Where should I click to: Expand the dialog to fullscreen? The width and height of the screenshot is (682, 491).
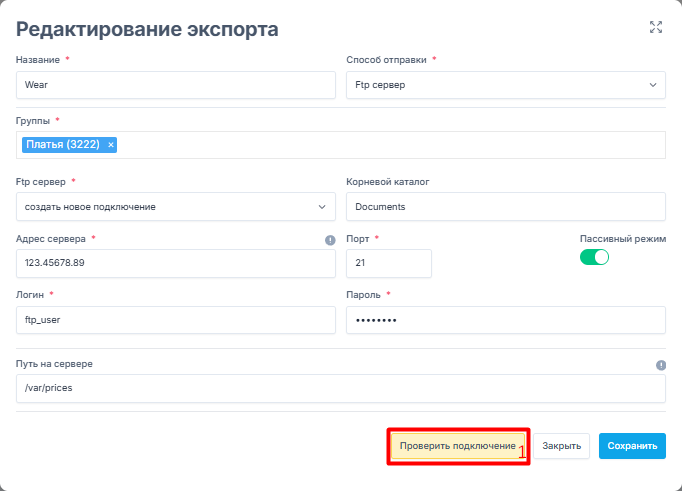pyautogui.click(x=656, y=28)
